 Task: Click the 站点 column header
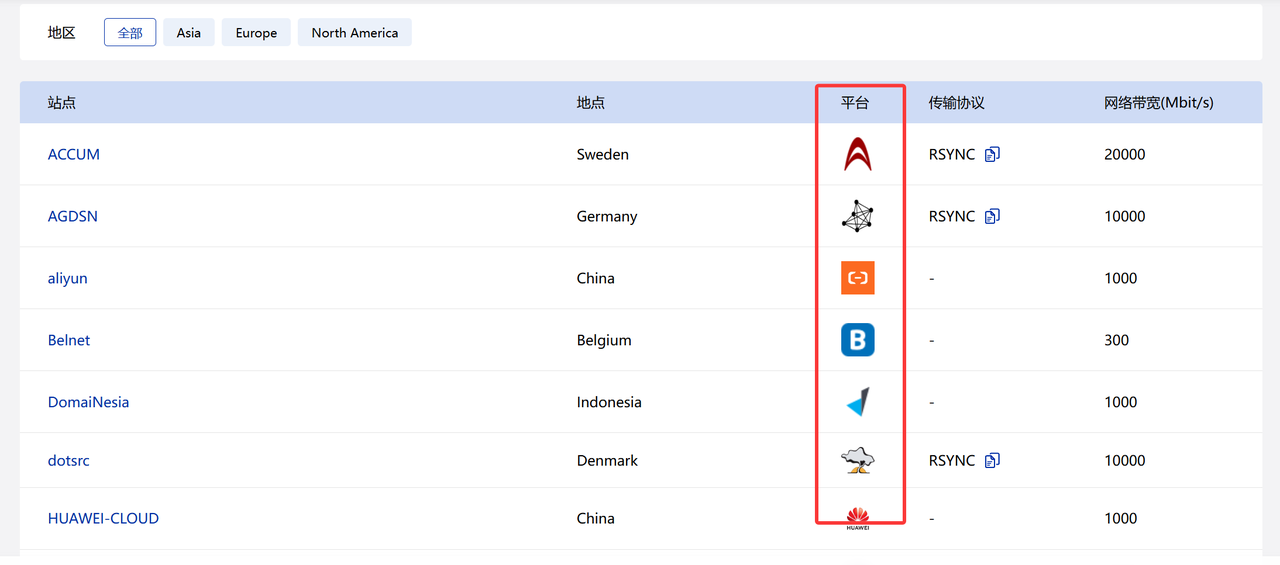(62, 102)
